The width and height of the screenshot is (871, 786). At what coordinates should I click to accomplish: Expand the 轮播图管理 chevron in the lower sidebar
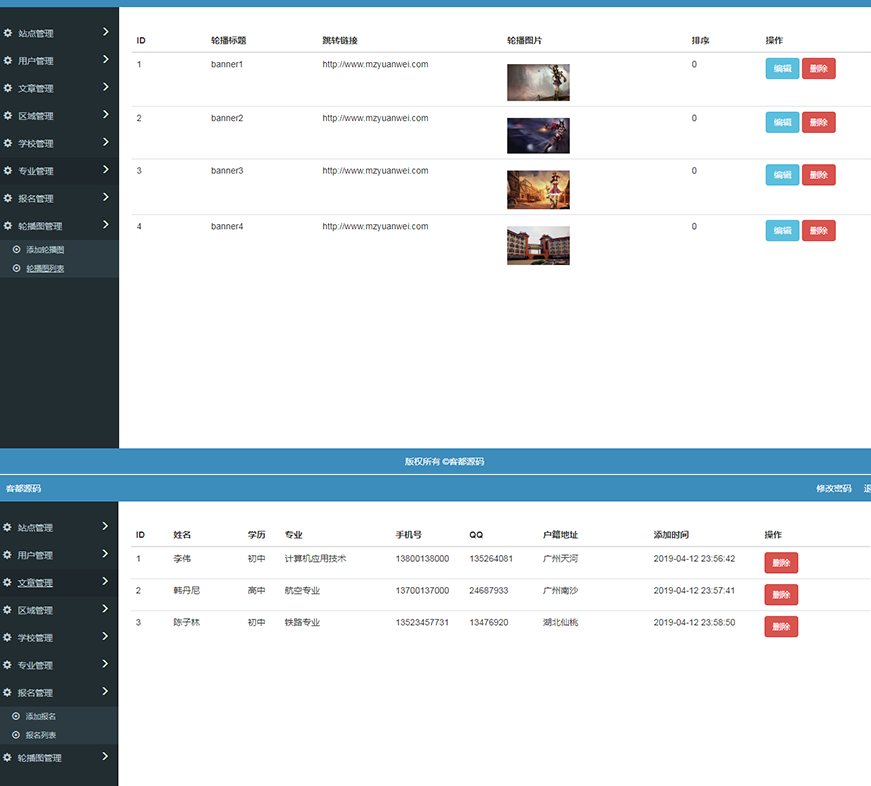click(105, 757)
